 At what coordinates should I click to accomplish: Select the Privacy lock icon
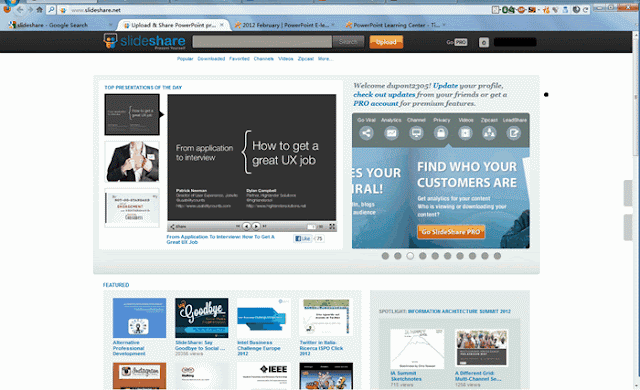[x=441, y=133]
